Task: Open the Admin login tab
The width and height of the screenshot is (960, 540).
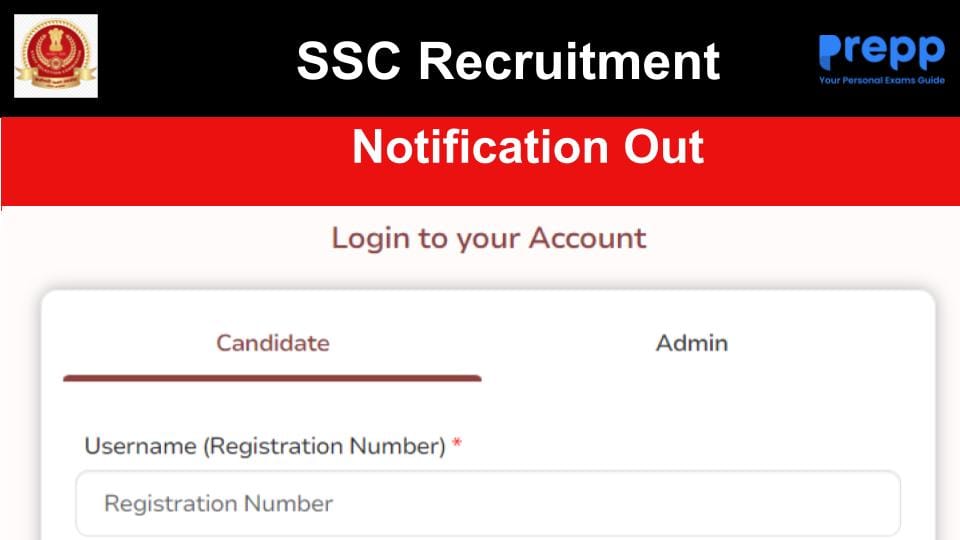Action: (x=691, y=343)
